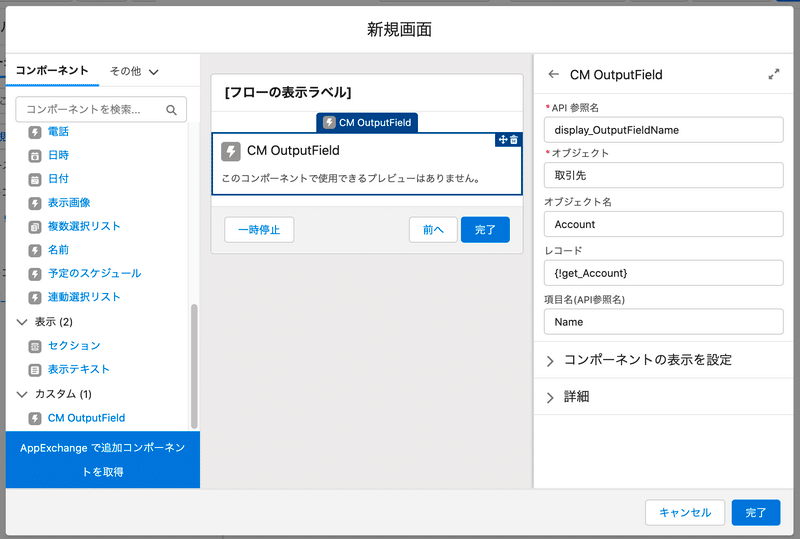The width and height of the screenshot is (800, 539).
Task: Open the その他 dropdown tab
Action: tap(134, 71)
